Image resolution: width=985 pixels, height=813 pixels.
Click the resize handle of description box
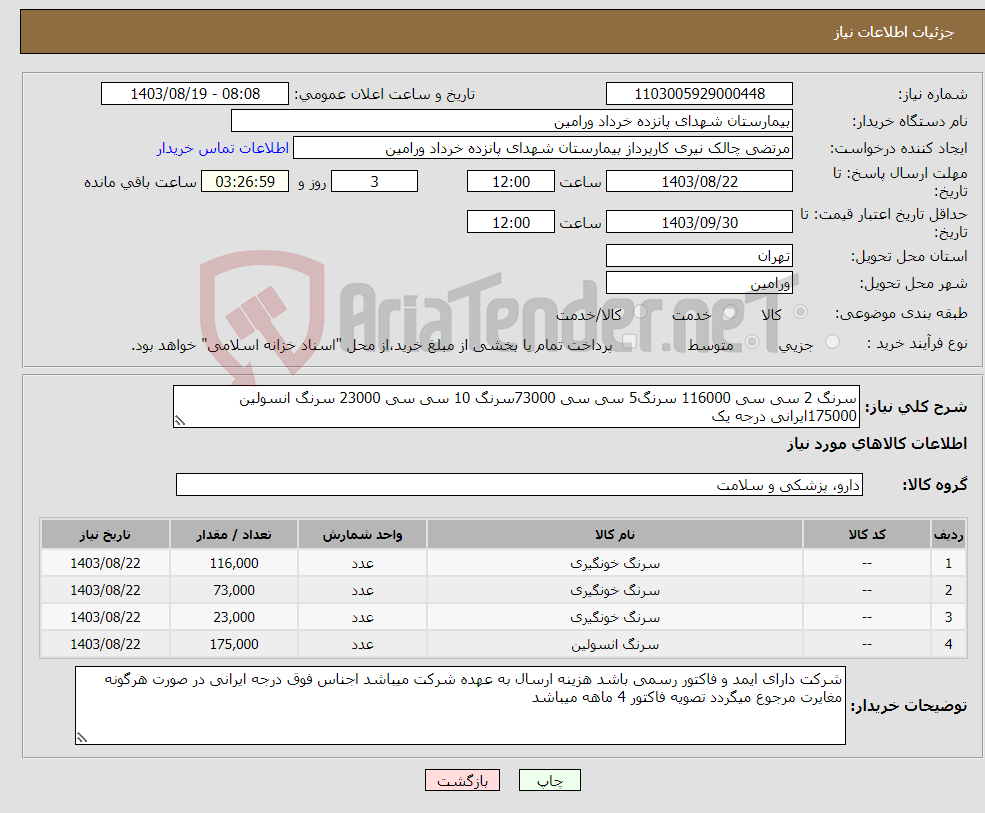(180, 421)
